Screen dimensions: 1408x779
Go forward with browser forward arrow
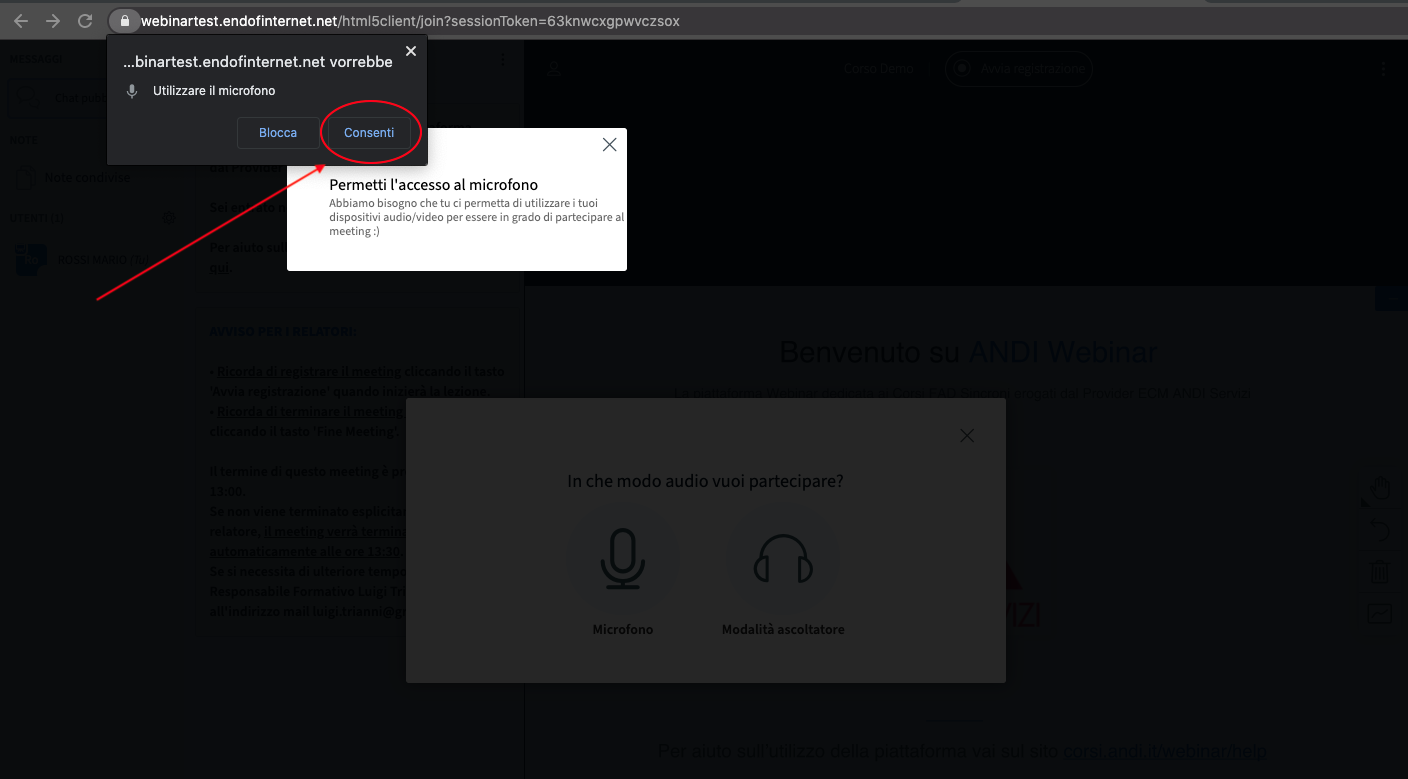pos(53,21)
